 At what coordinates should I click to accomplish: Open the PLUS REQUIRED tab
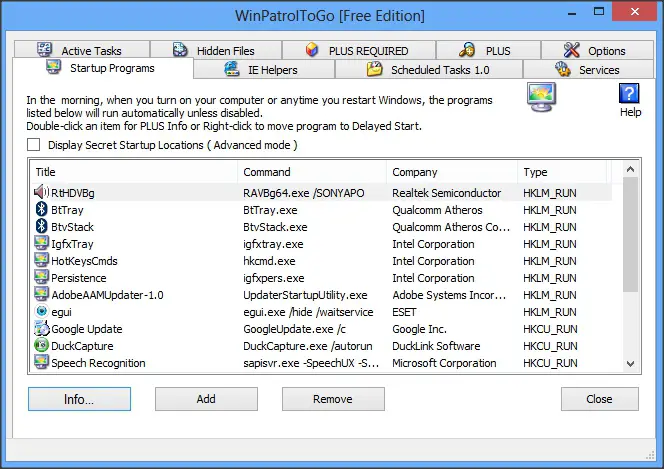pos(359,50)
